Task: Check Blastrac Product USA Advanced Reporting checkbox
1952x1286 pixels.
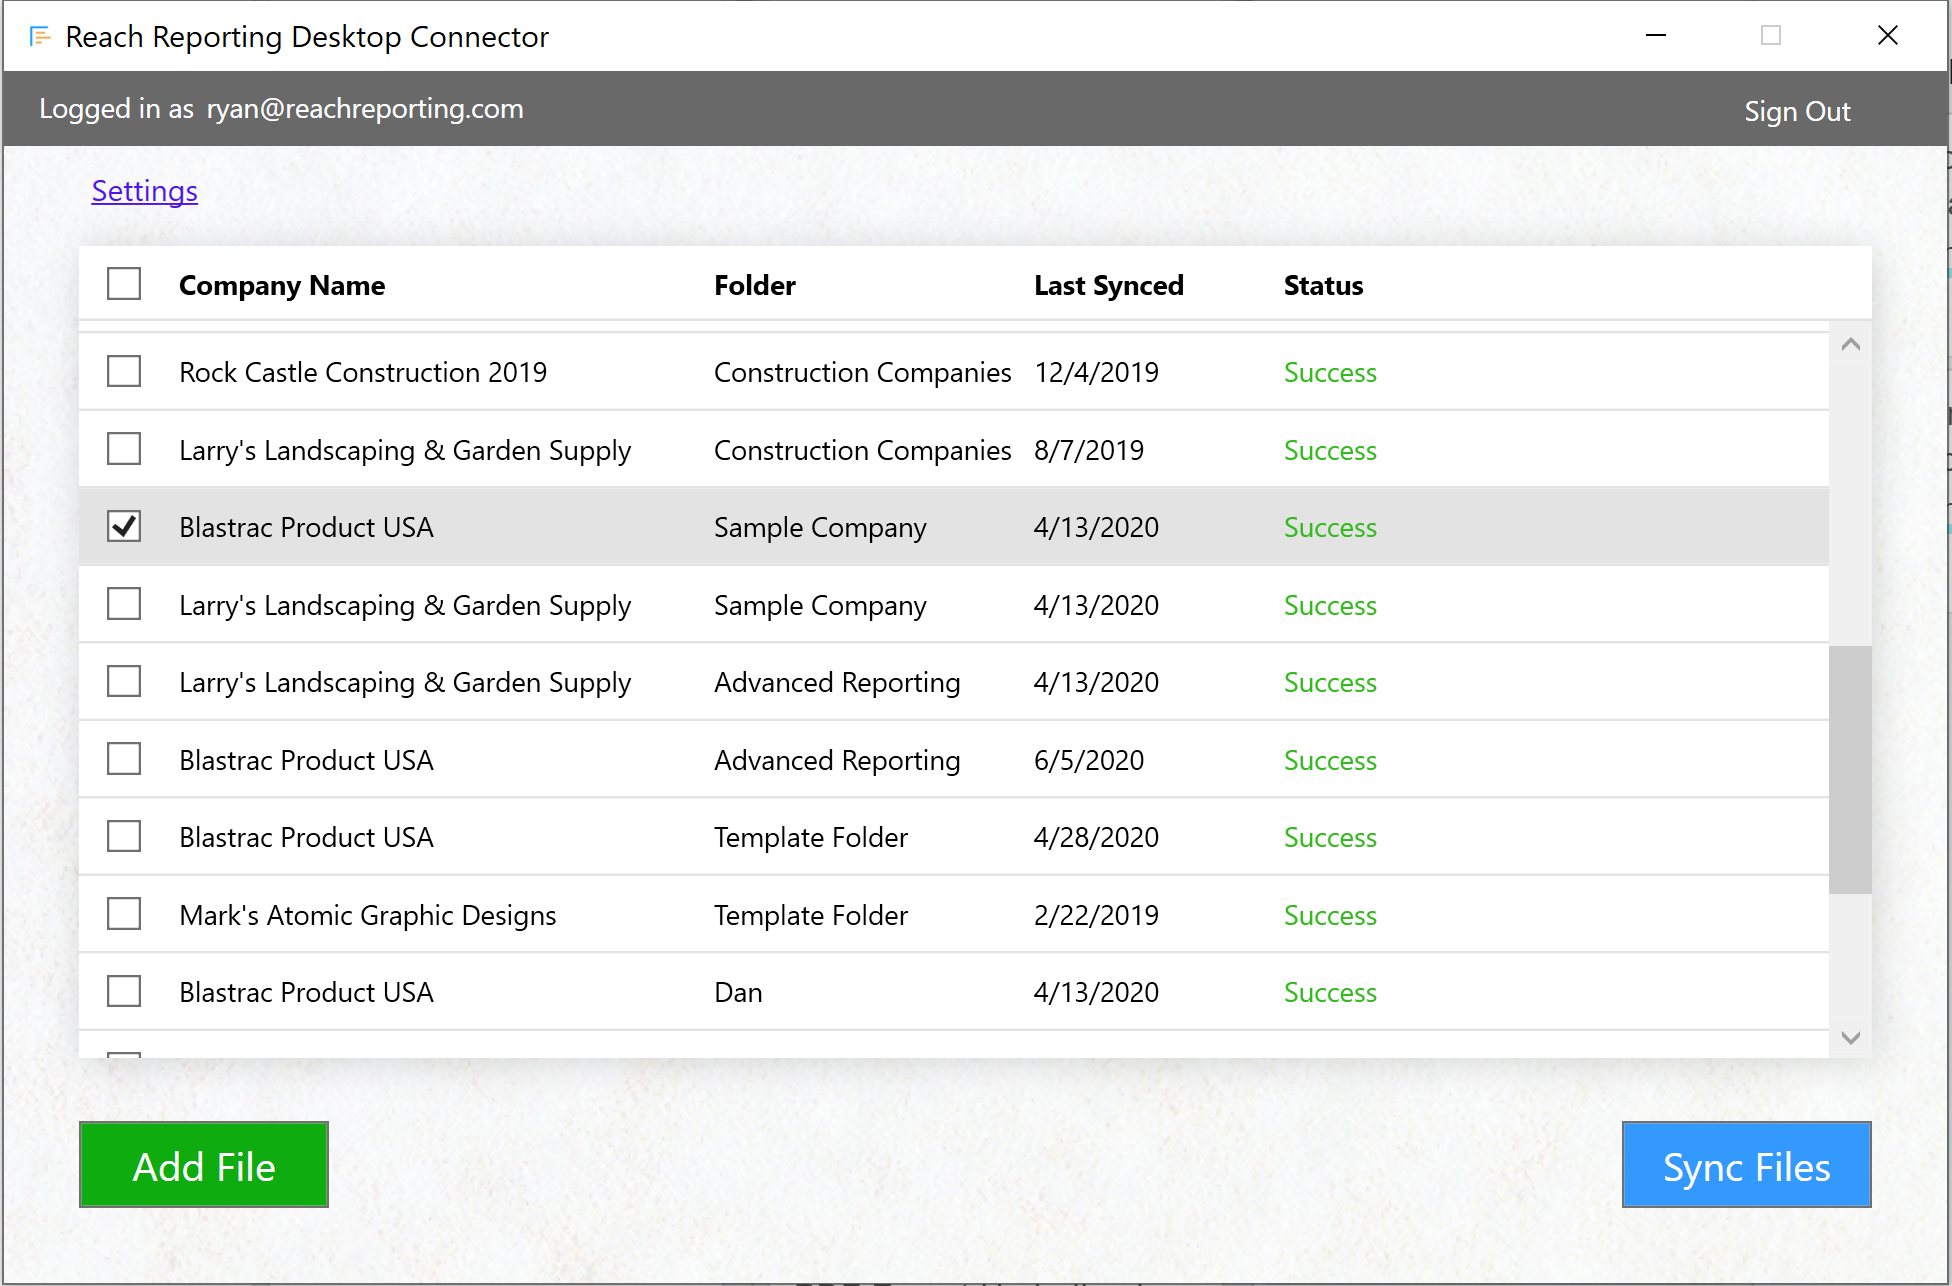Action: tap(124, 759)
